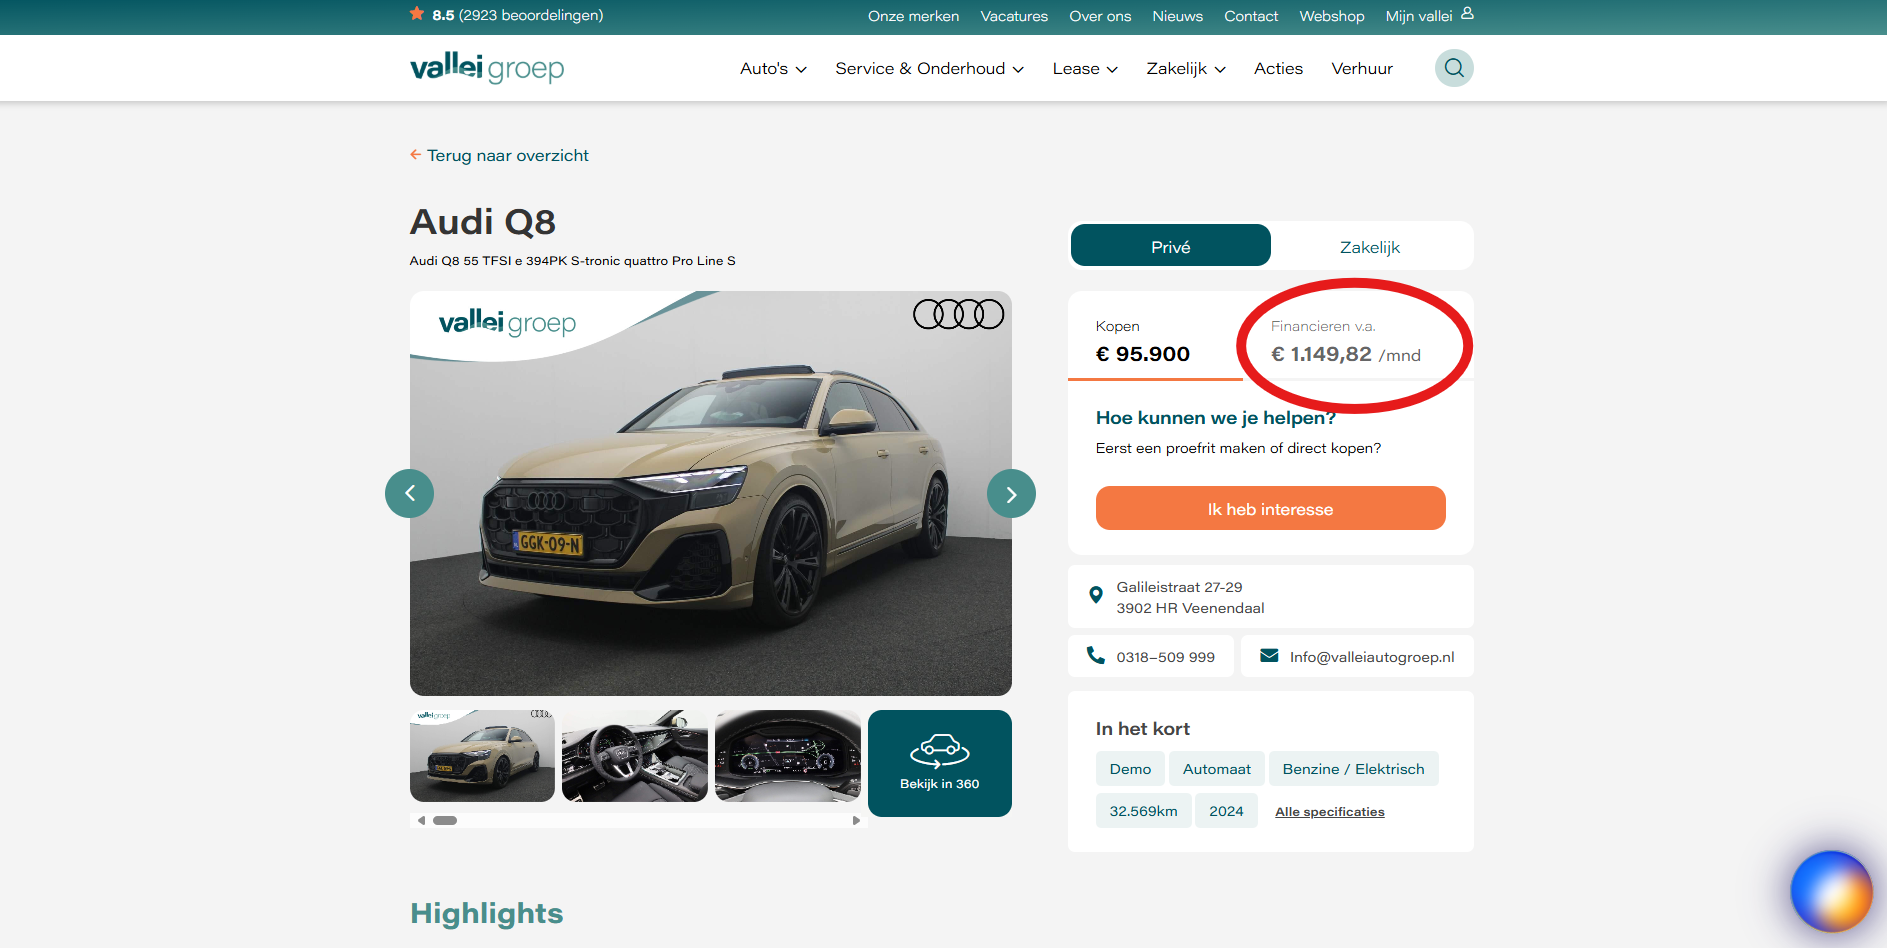
Task: Open the floating chat assistant bubble
Action: pyautogui.click(x=1831, y=891)
